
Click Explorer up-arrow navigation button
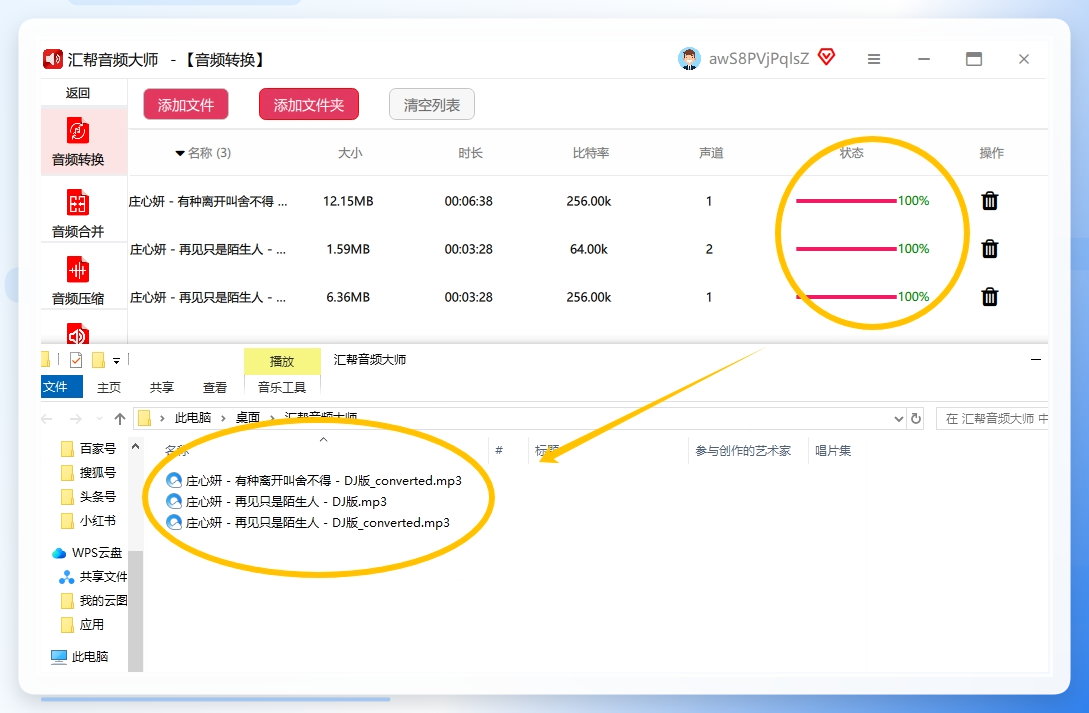pyautogui.click(x=119, y=419)
